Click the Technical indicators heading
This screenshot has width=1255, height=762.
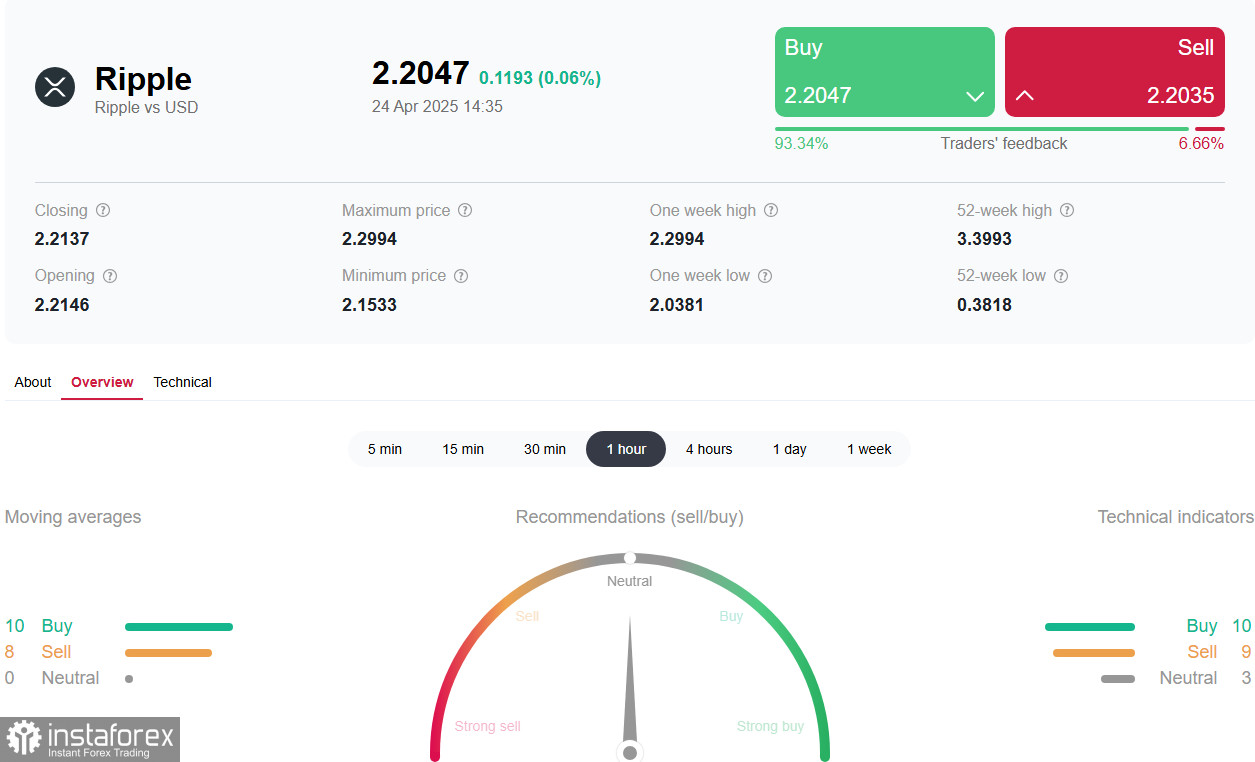[x=1176, y=517]
